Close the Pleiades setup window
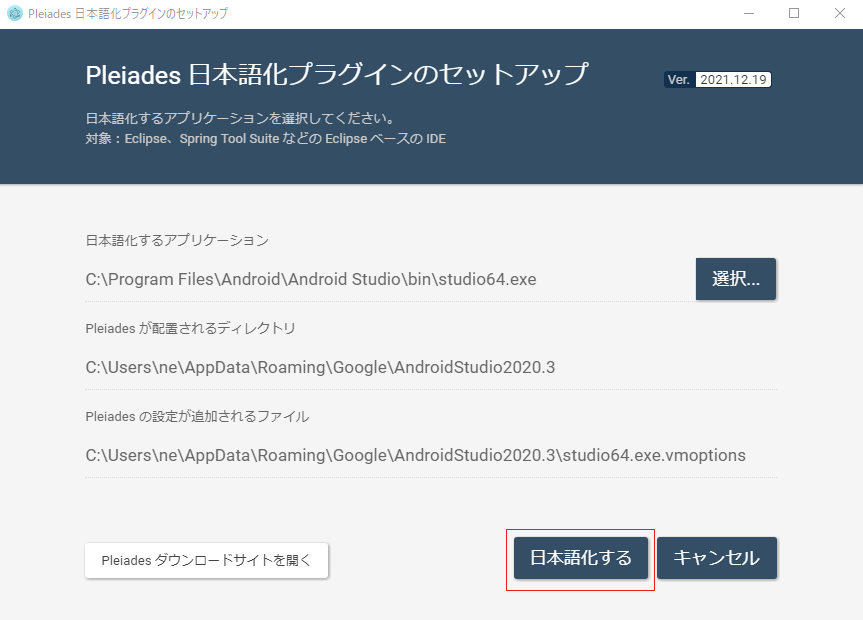Screen dimensions: 863x620 (839, 13)
